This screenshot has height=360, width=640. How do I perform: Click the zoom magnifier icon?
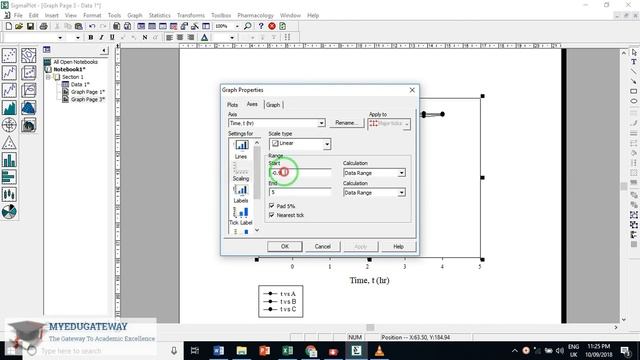click(247, 26)
